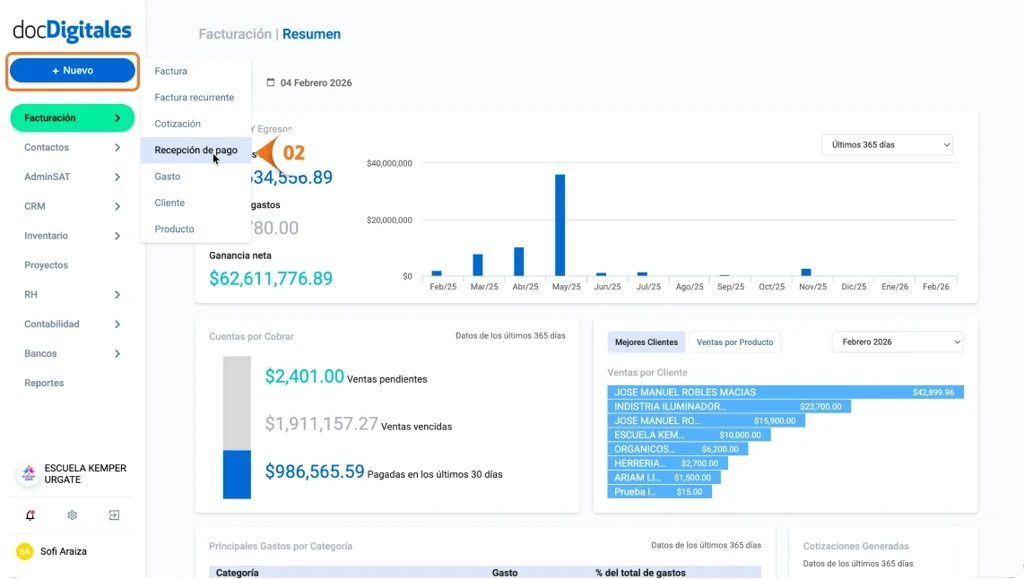Select Recepción de pago from menu

(x=196, y=150)
